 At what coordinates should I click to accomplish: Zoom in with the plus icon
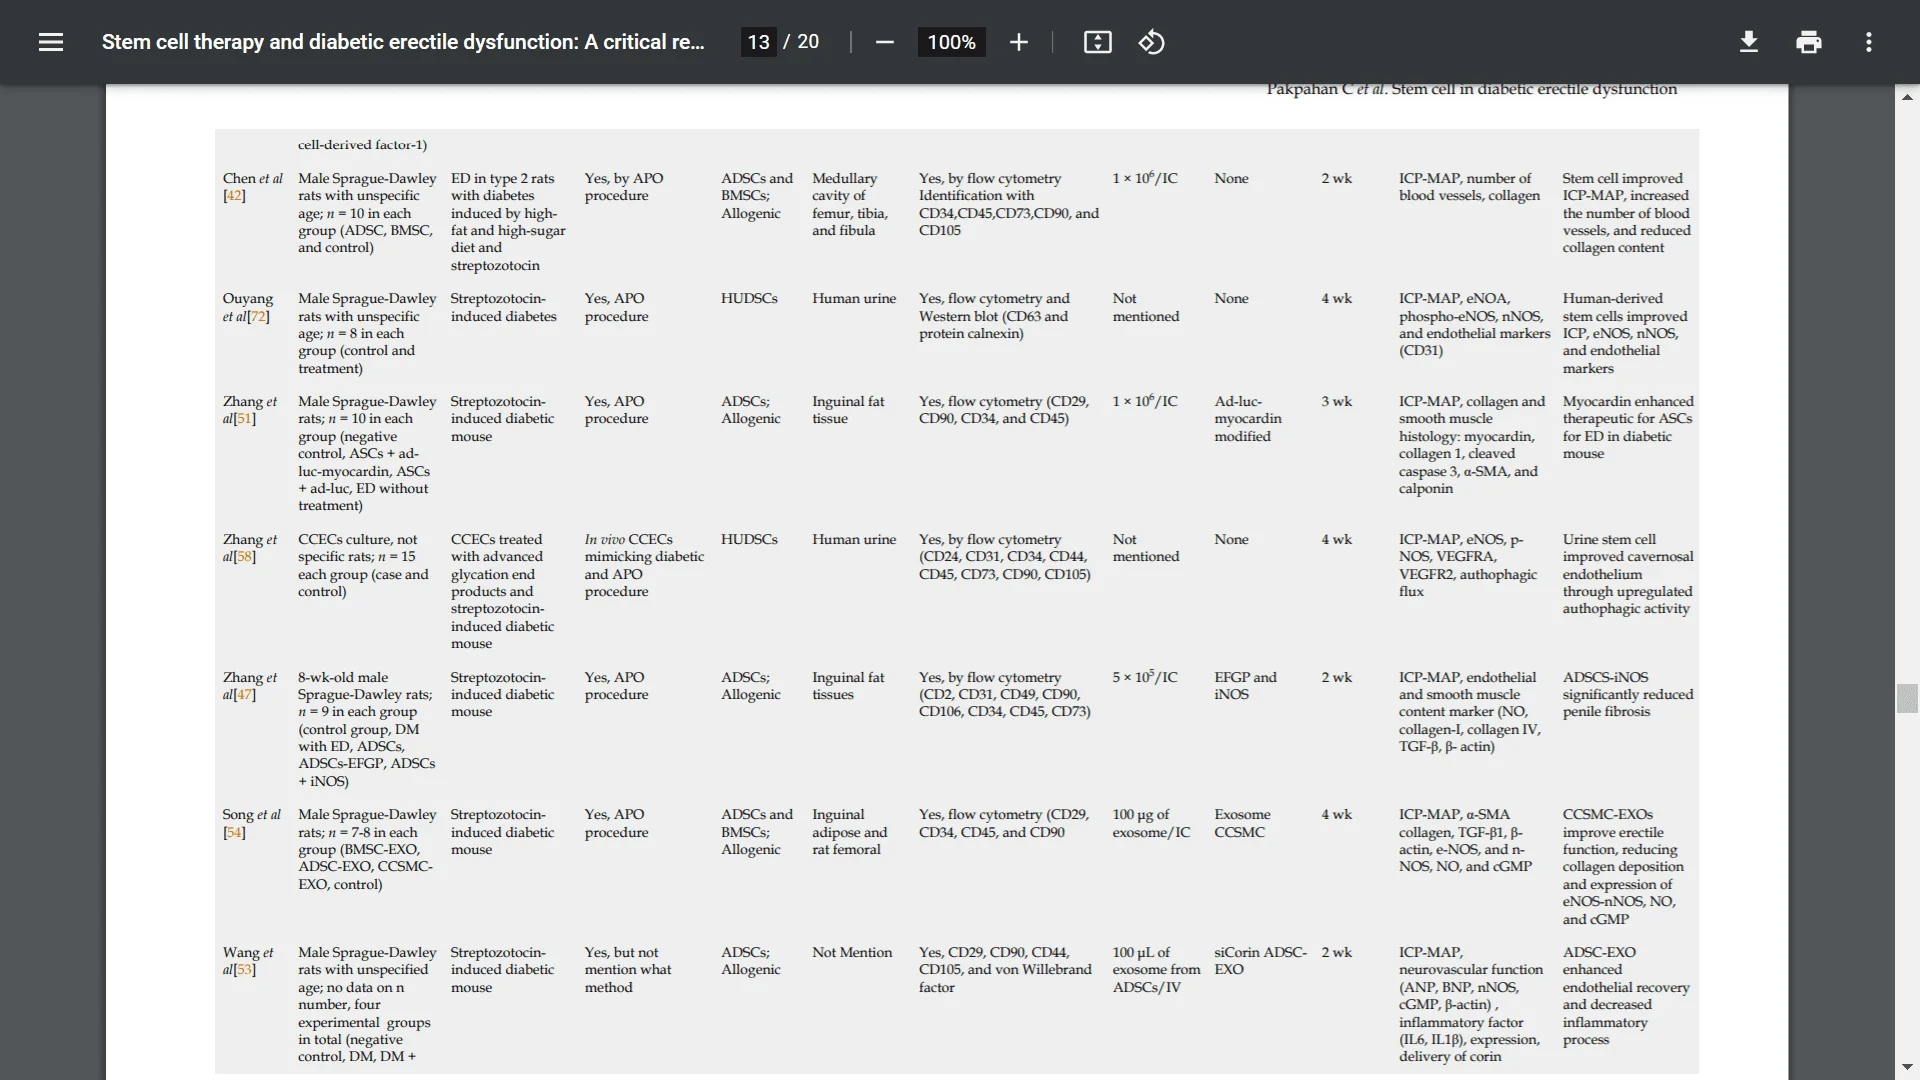pos(1018,42)
